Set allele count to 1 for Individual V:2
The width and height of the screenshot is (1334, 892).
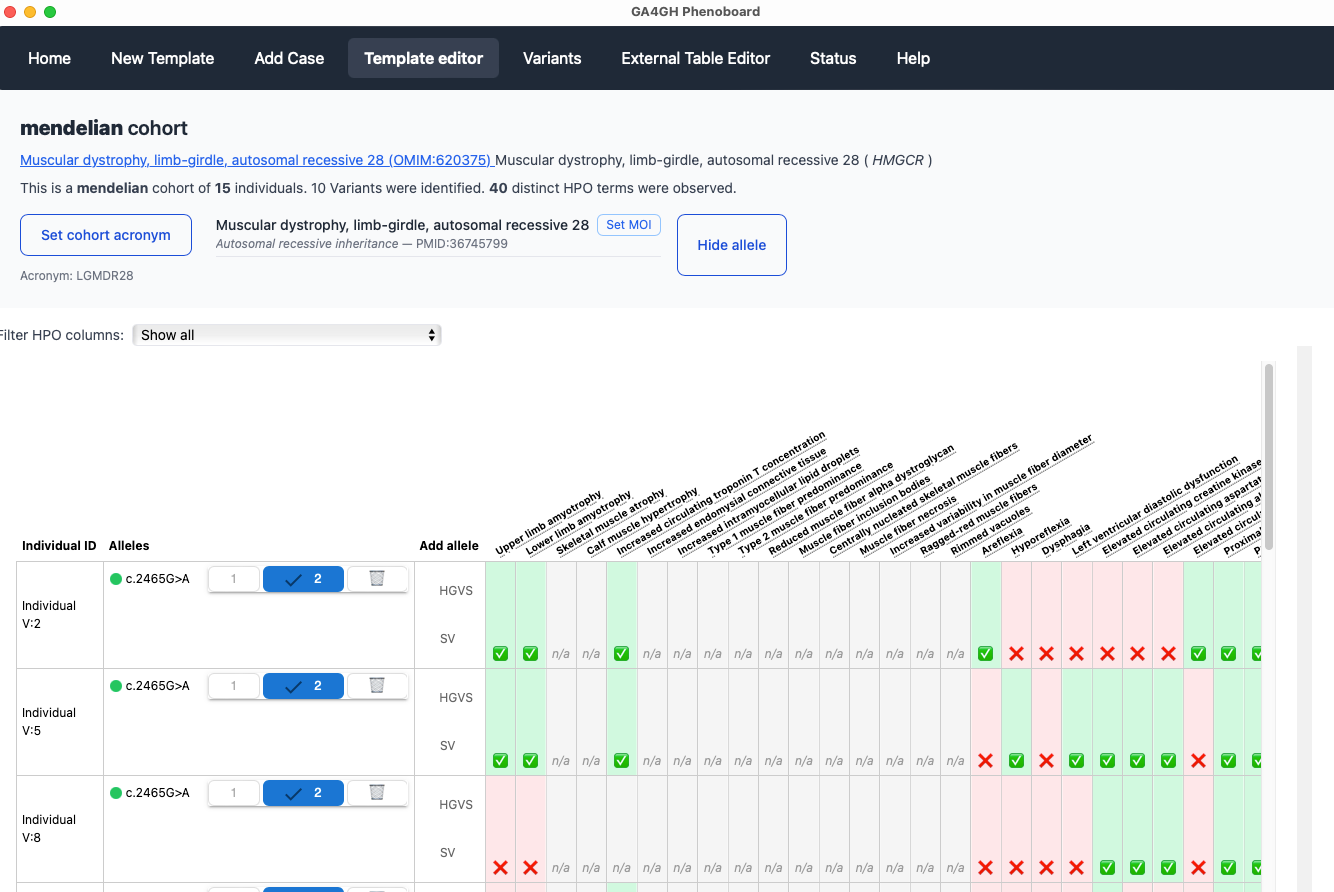[234, 578]
